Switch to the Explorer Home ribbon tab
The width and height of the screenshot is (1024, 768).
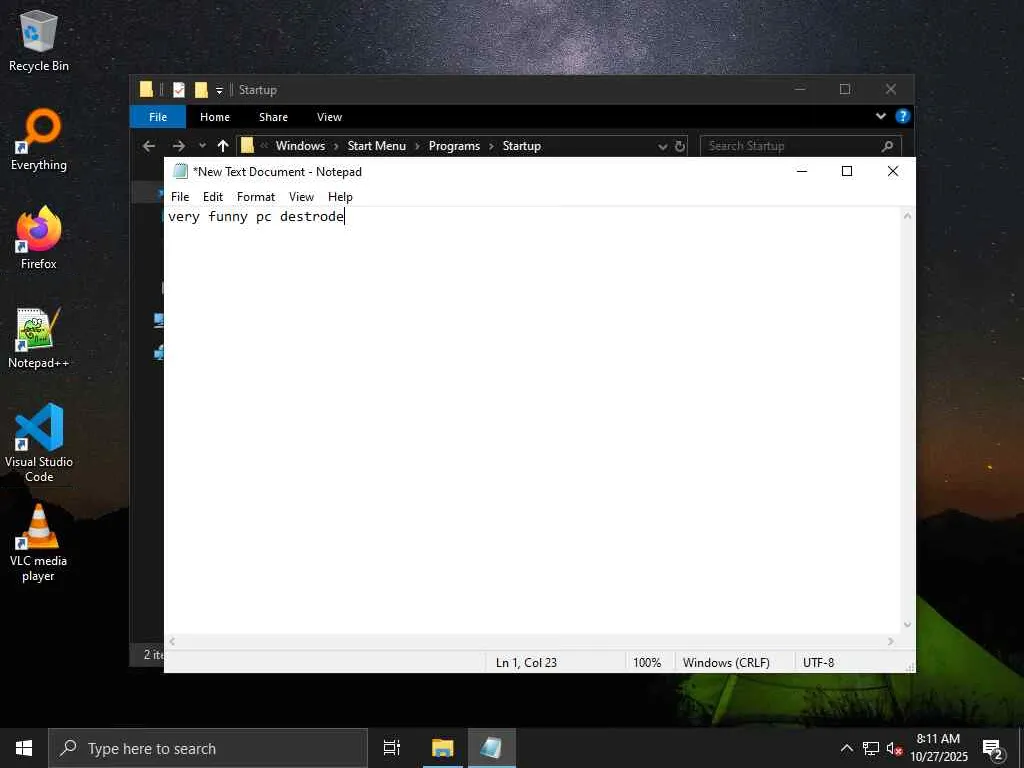(x=215, y=117)
